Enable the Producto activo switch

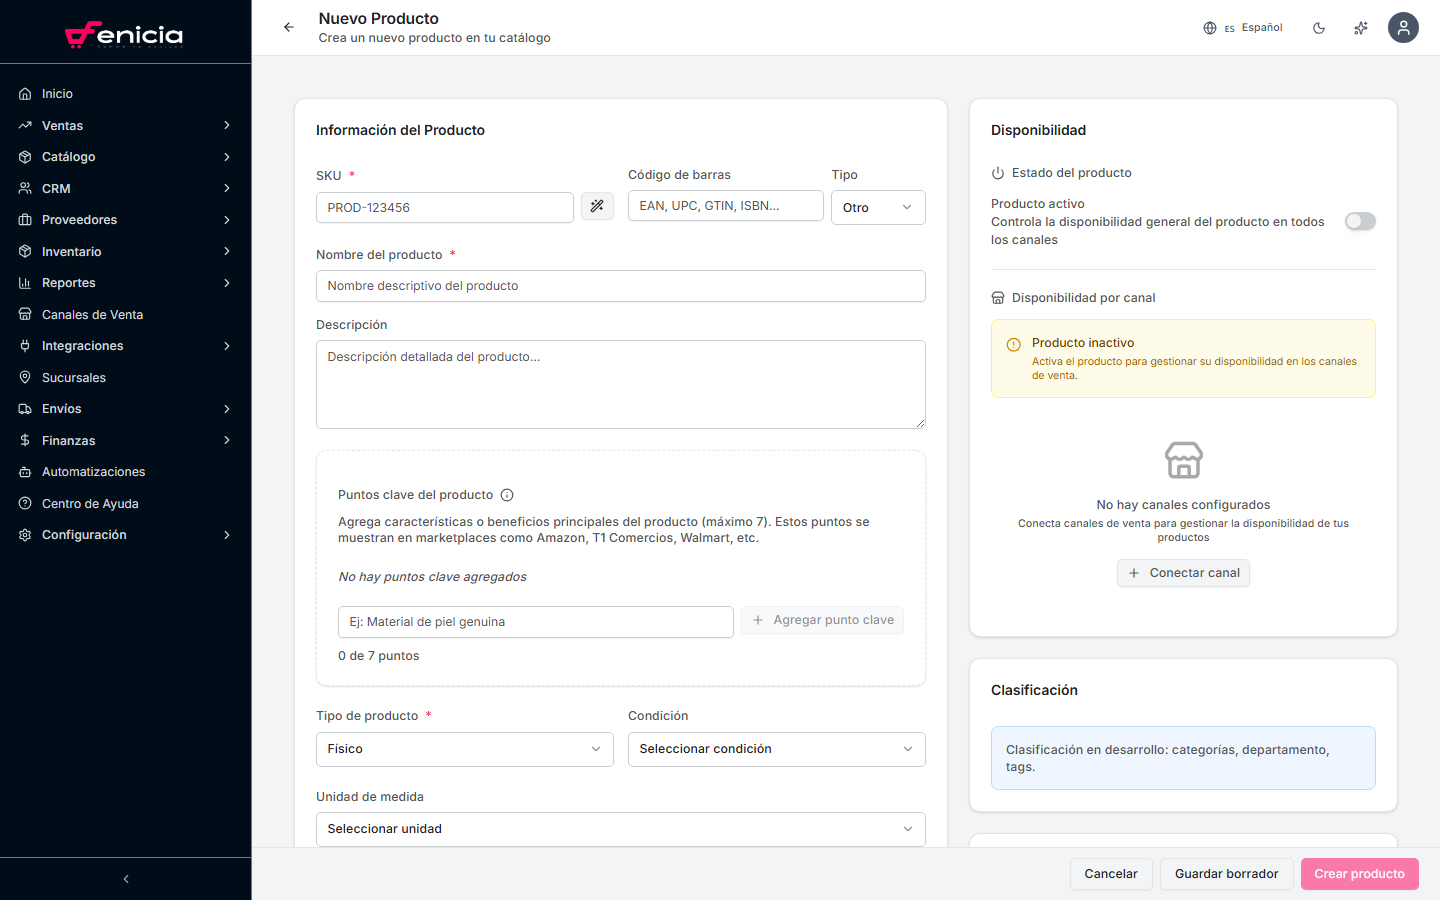1360,221
